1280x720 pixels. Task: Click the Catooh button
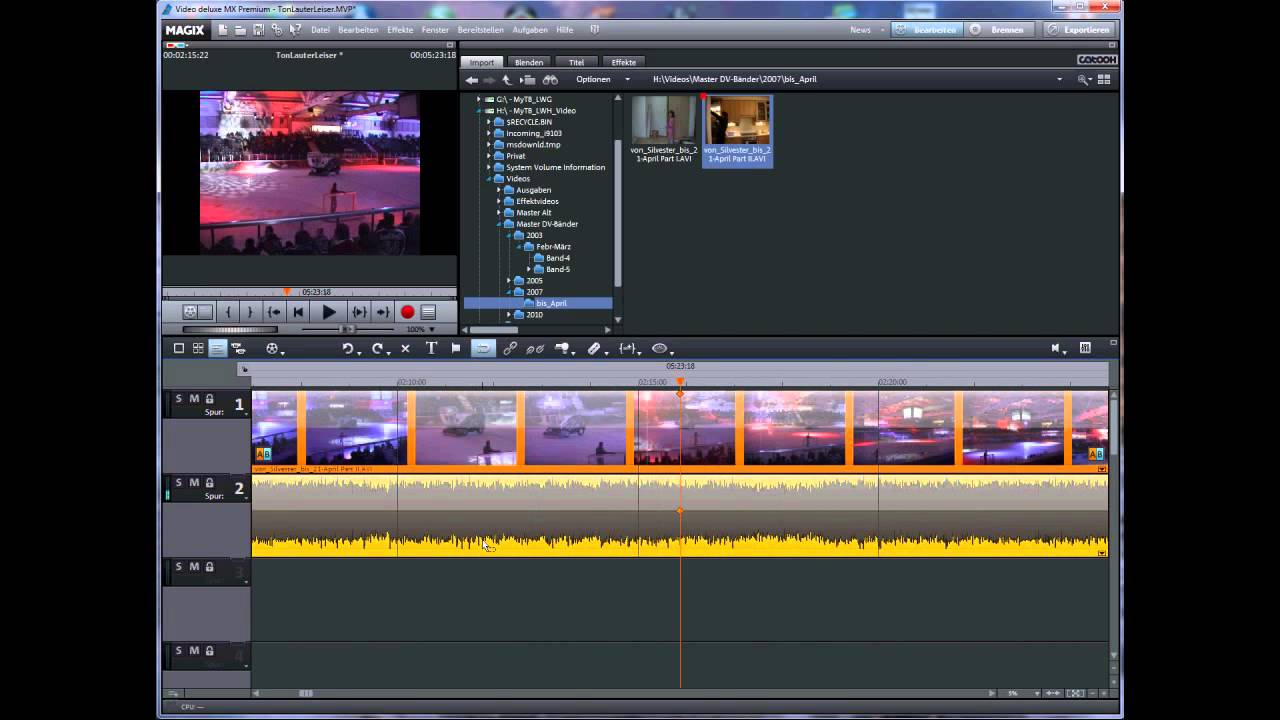(x=1096, y=60)
